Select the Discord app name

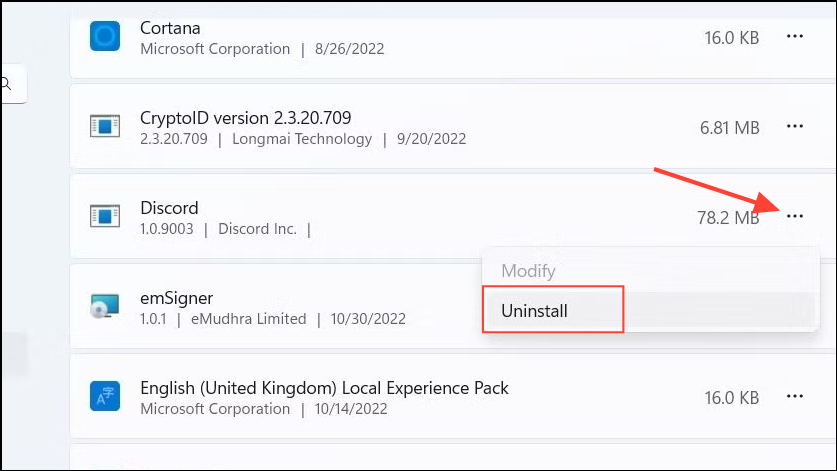pyautogui.click(x=169, y=208)
